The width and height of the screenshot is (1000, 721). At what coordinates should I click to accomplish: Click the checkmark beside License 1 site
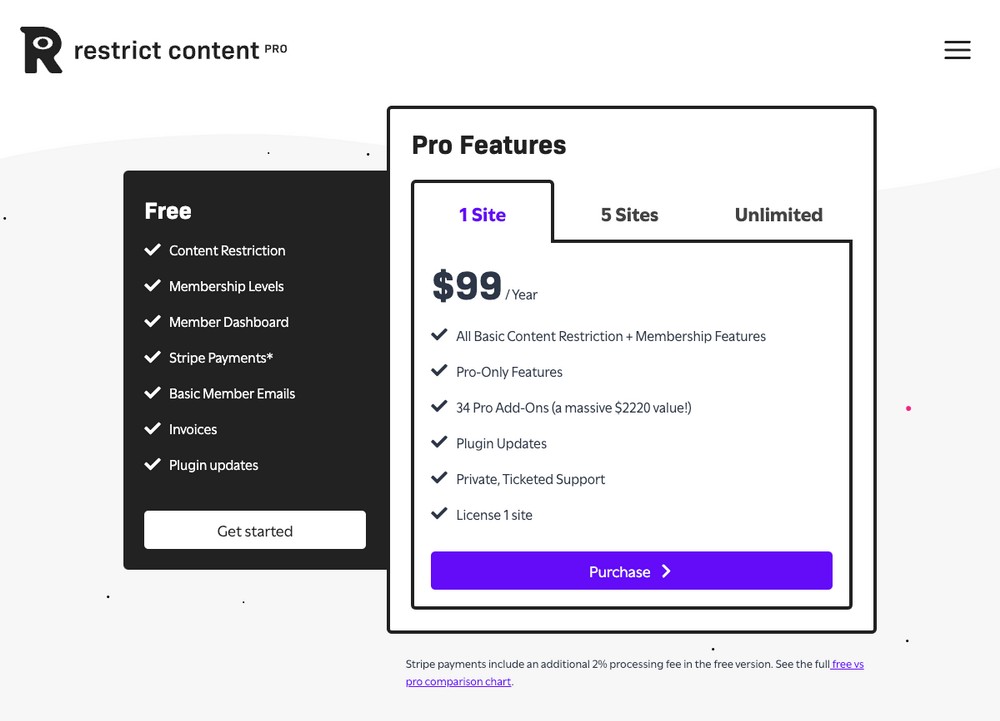coord(439,513)
